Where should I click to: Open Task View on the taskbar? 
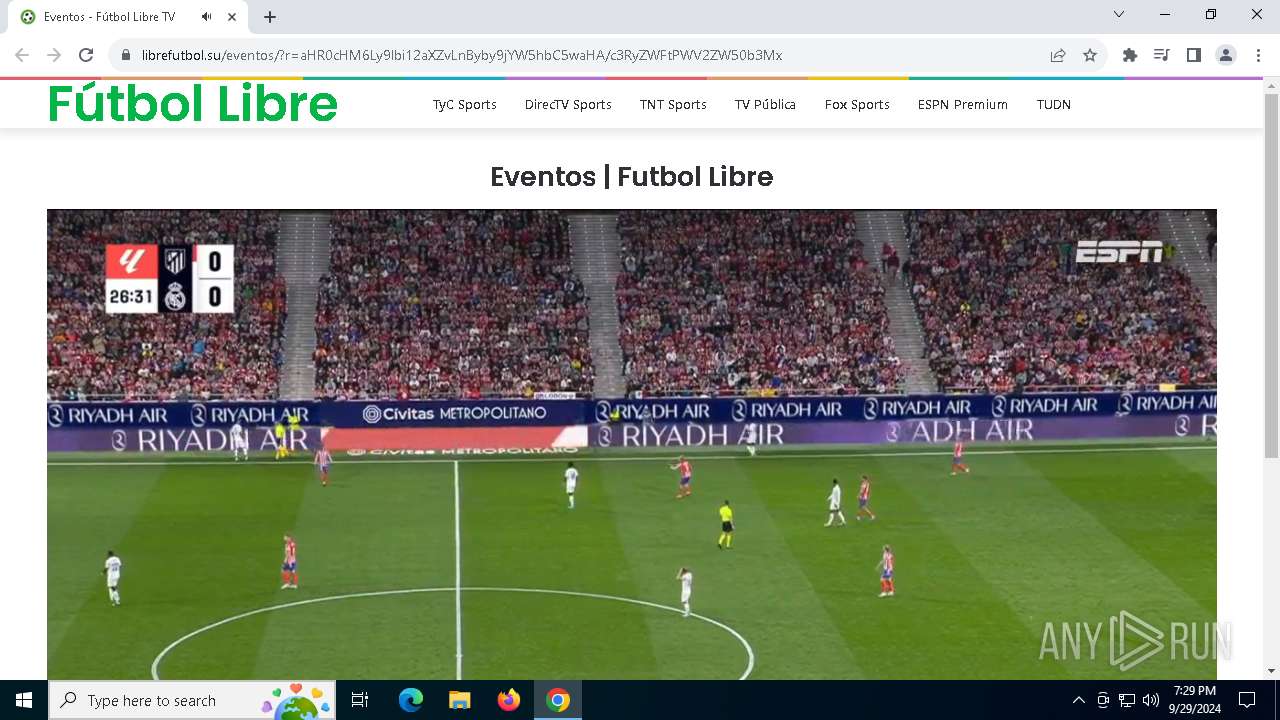point(360,700)
